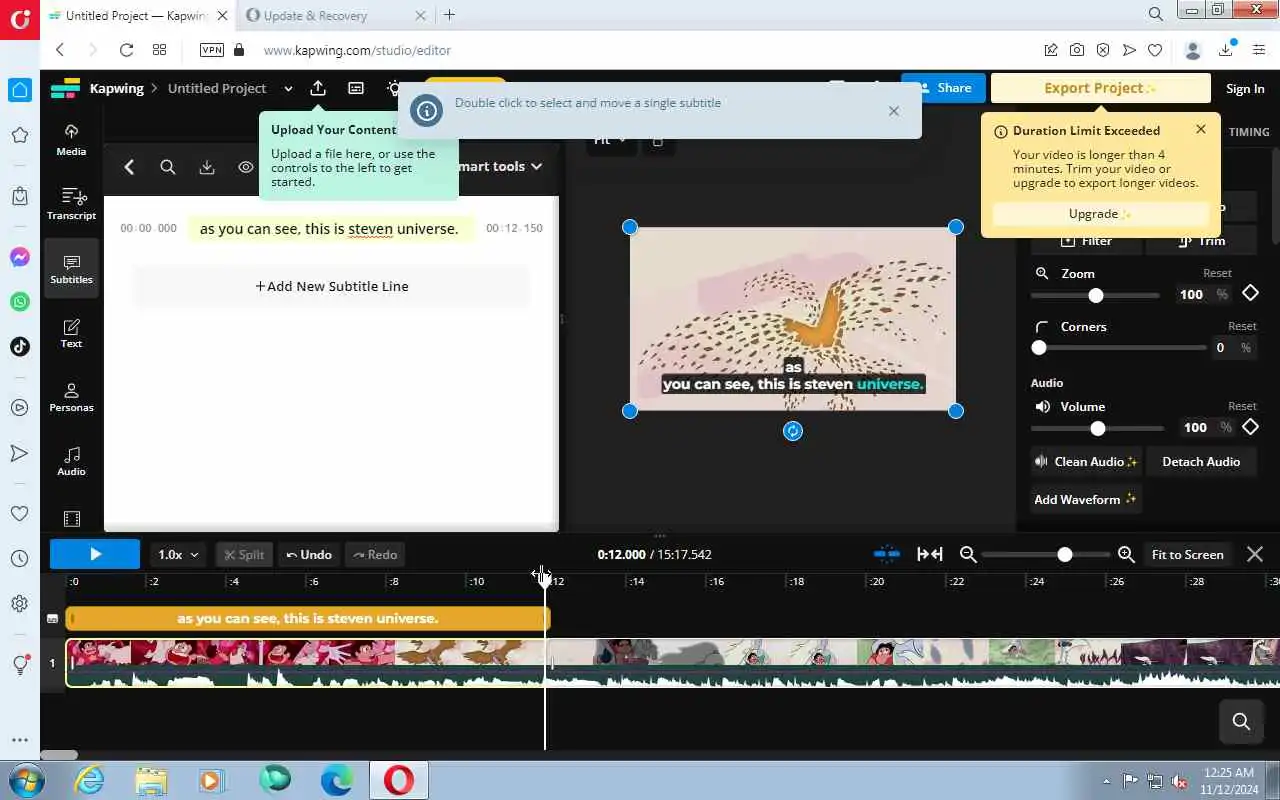The width and height of the screenshot is (1280, 800).
Task: Dismiss the Duration Limit Exceeded notice
Action: click(1201, 129)
